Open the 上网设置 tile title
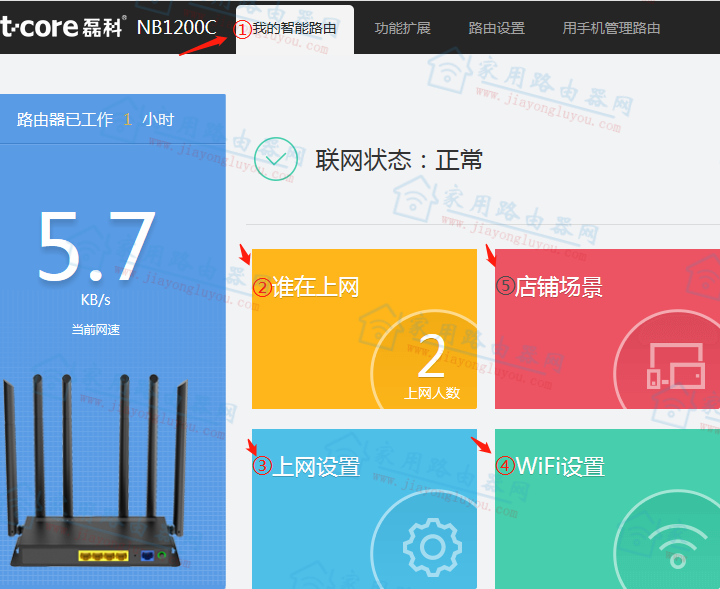The height and width of the screenshot is (589, 720). click(x=316, y=466)
